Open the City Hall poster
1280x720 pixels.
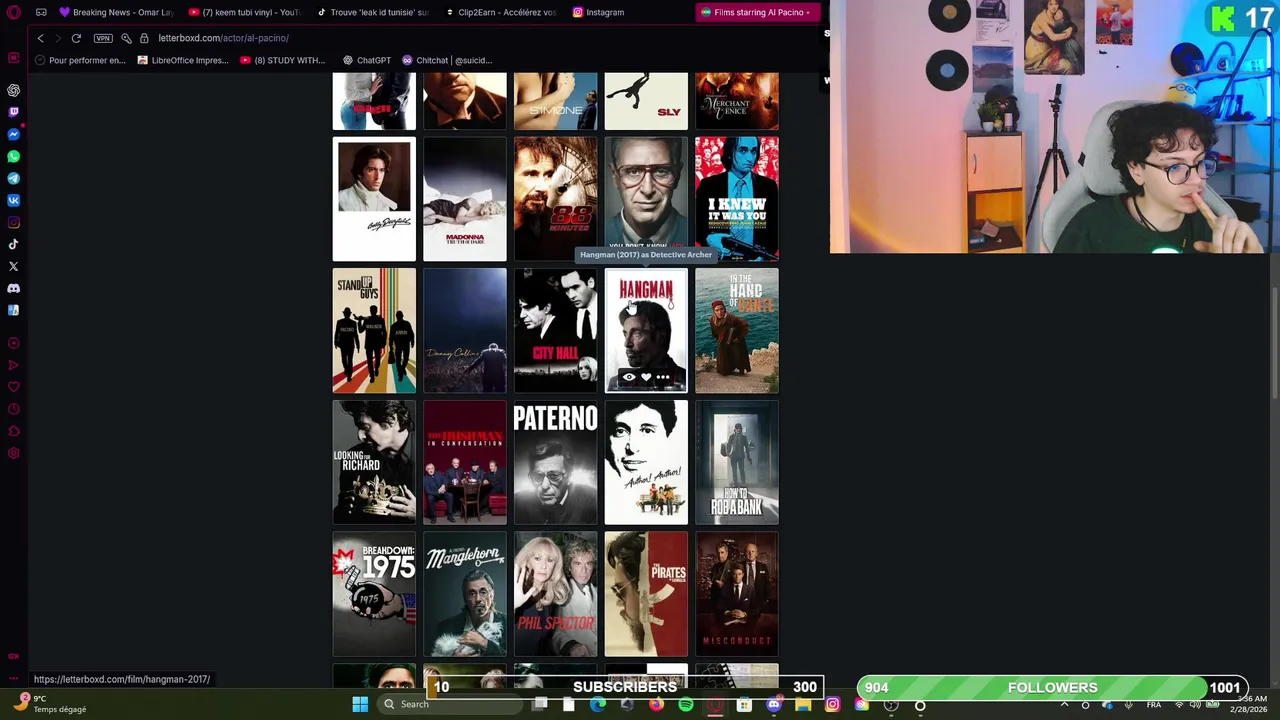click(x=555, y=330)
